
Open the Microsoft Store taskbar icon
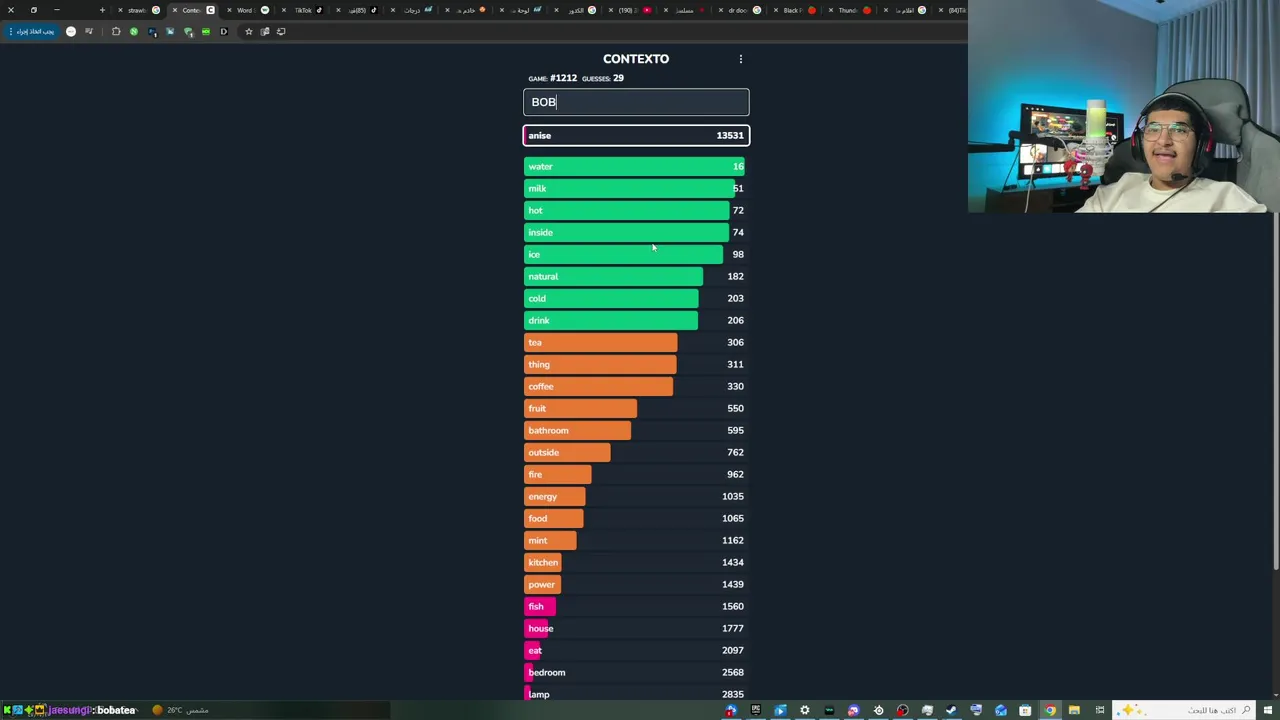pos(1025,710)
